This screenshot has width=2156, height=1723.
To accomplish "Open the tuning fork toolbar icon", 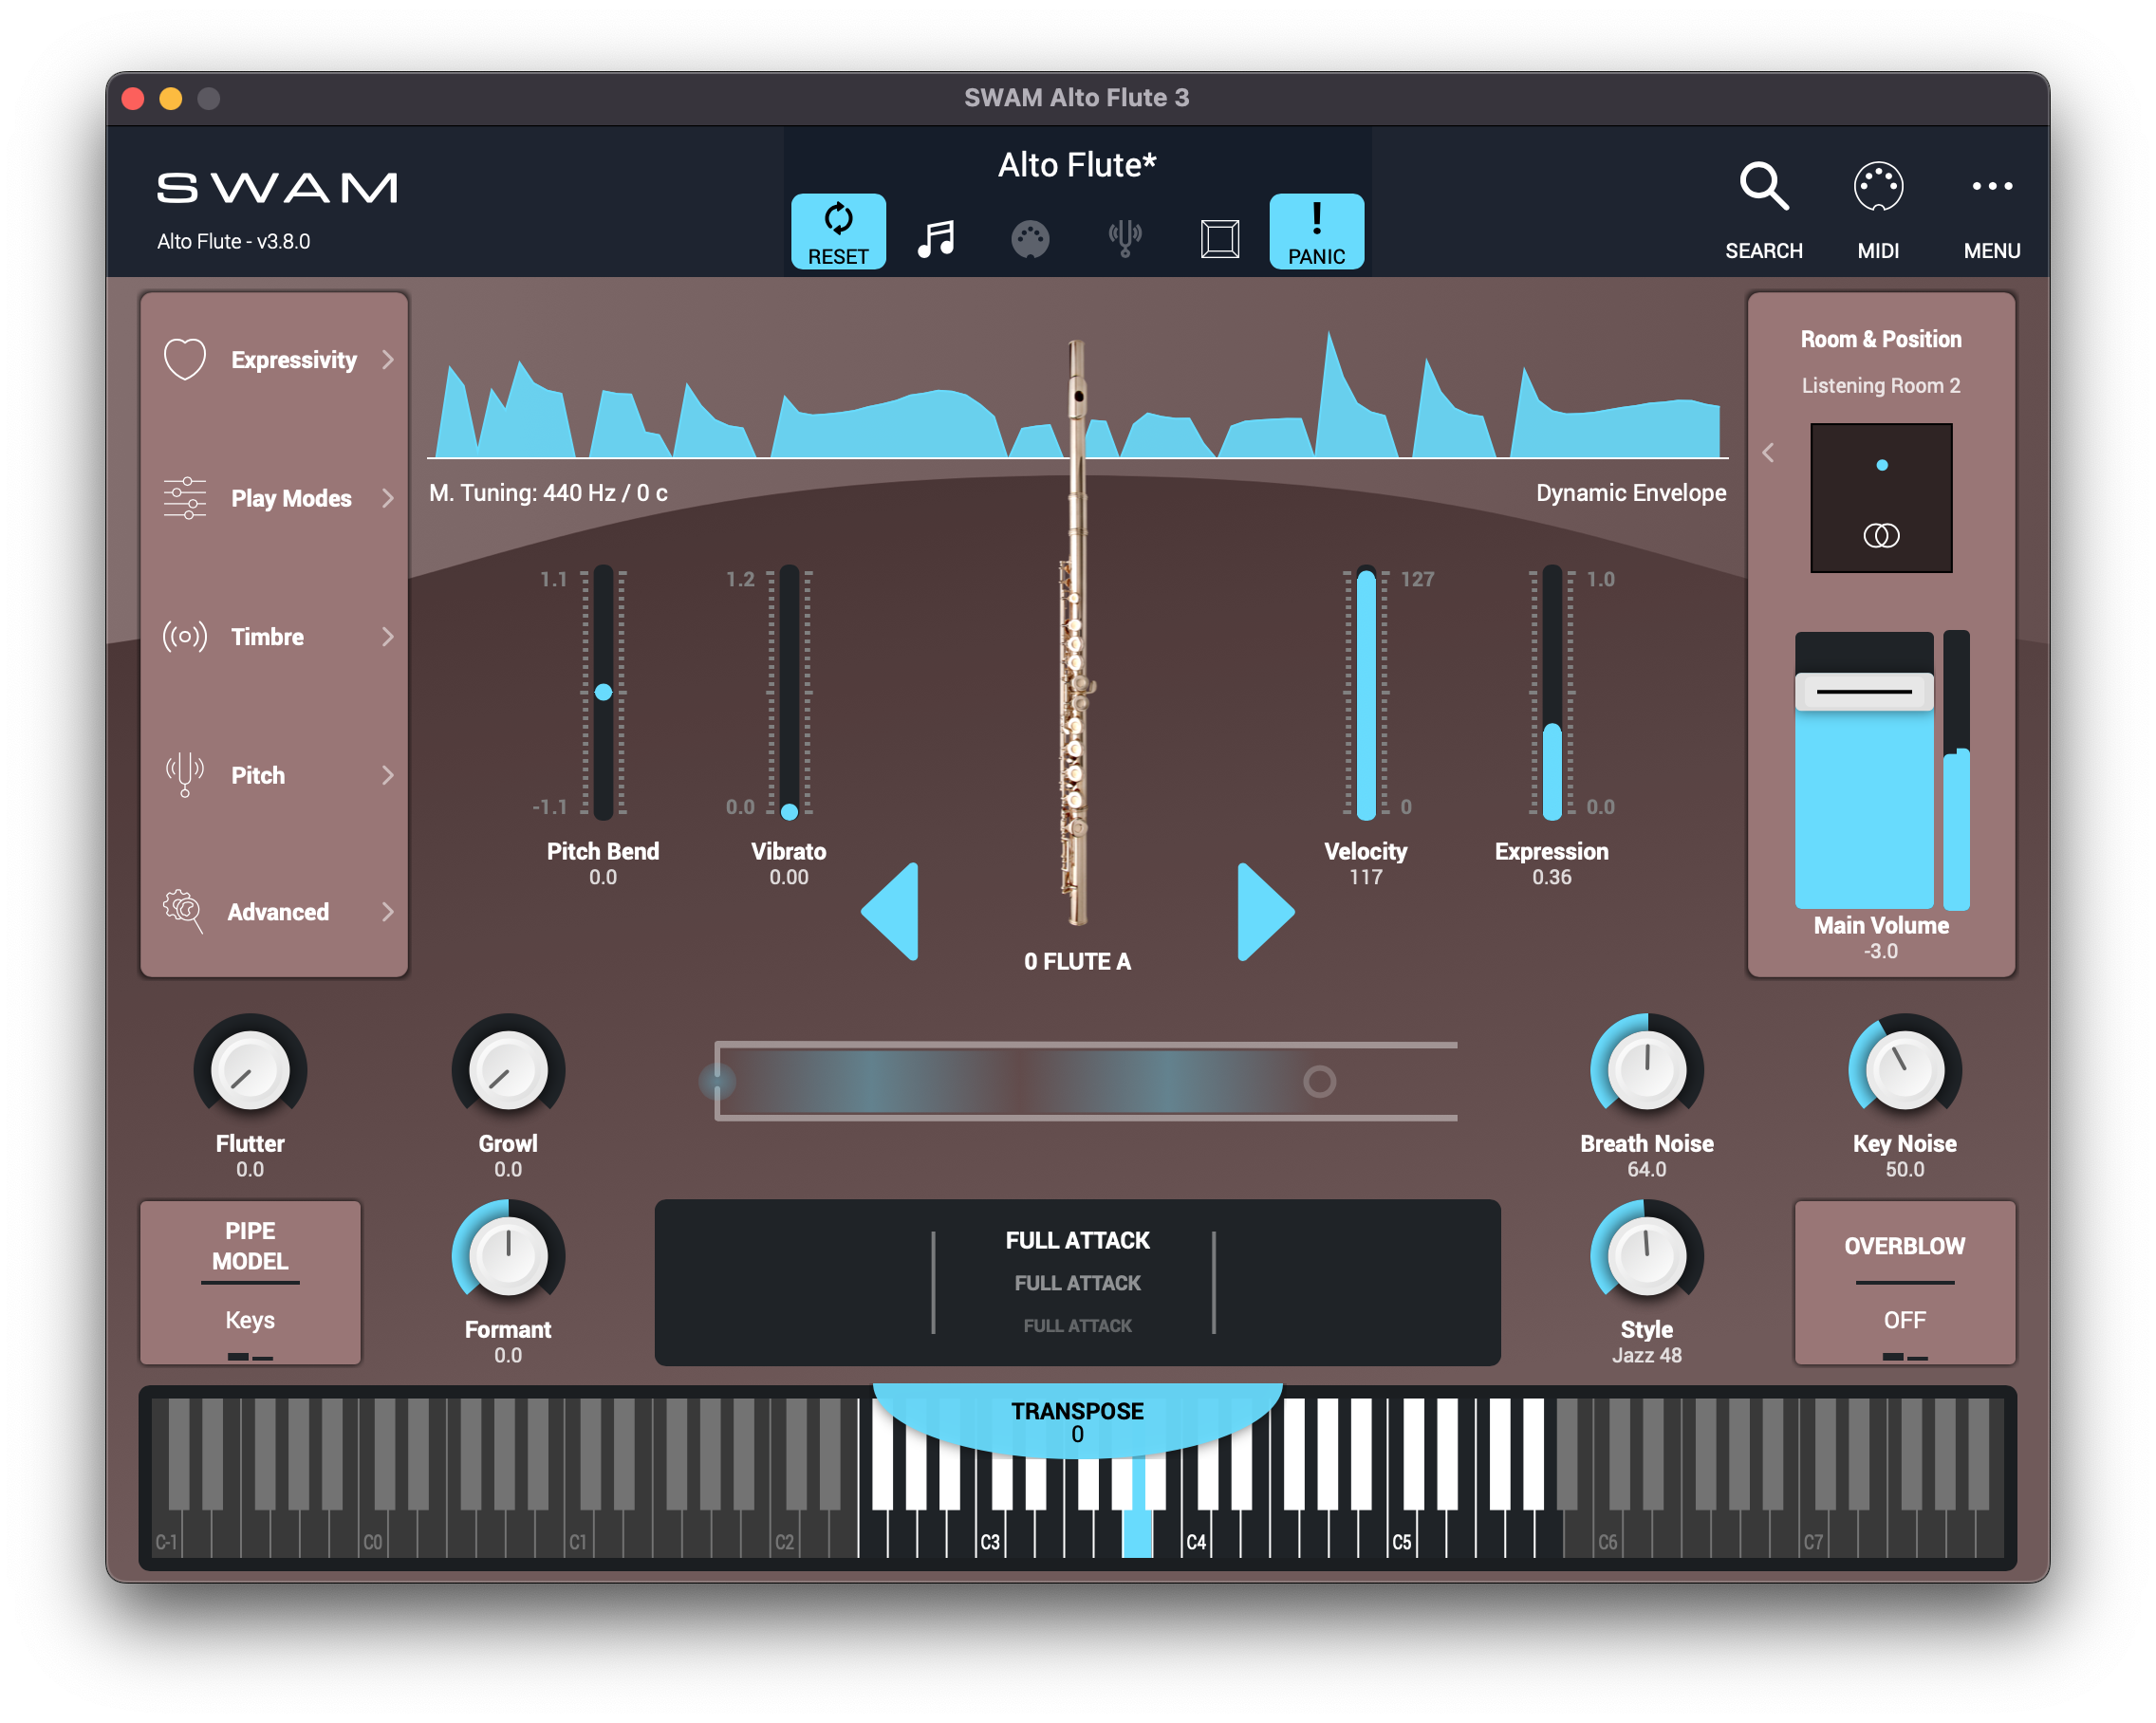I will tap(1125, 239).
